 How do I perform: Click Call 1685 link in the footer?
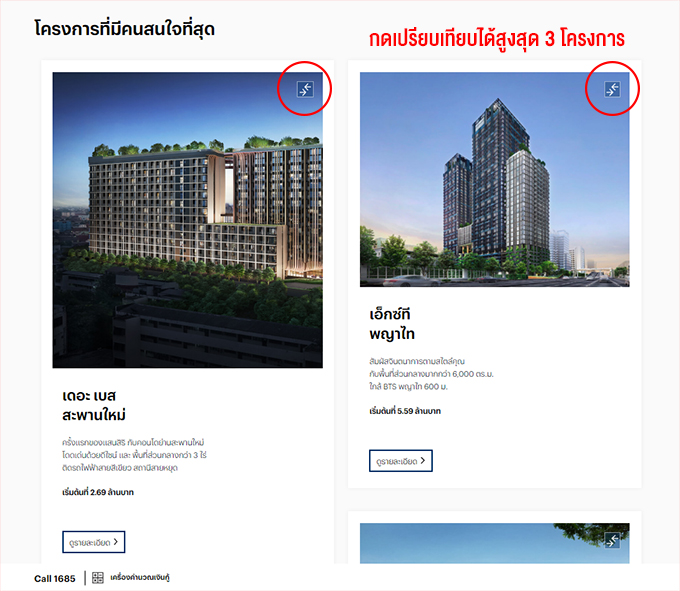pyautogui.click(x=55, y=578)
